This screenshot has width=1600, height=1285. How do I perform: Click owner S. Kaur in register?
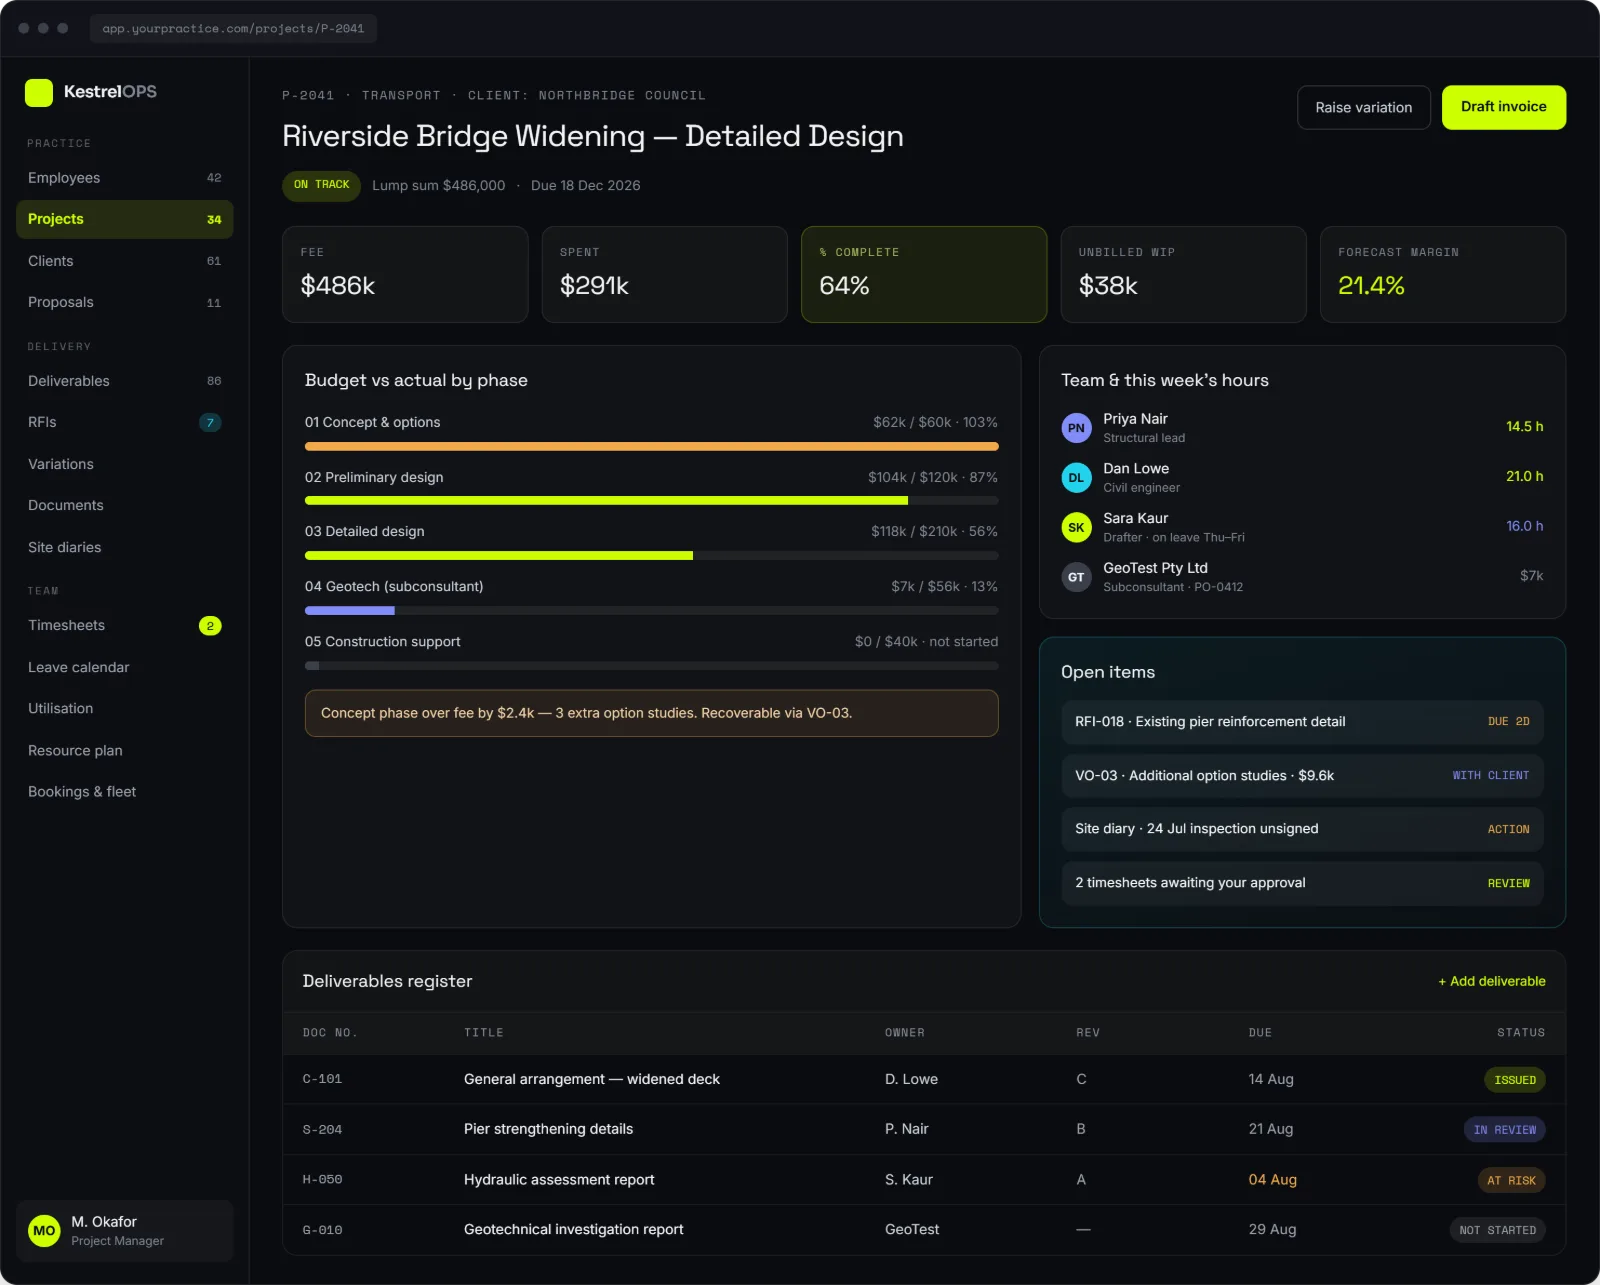point(909,1180)
